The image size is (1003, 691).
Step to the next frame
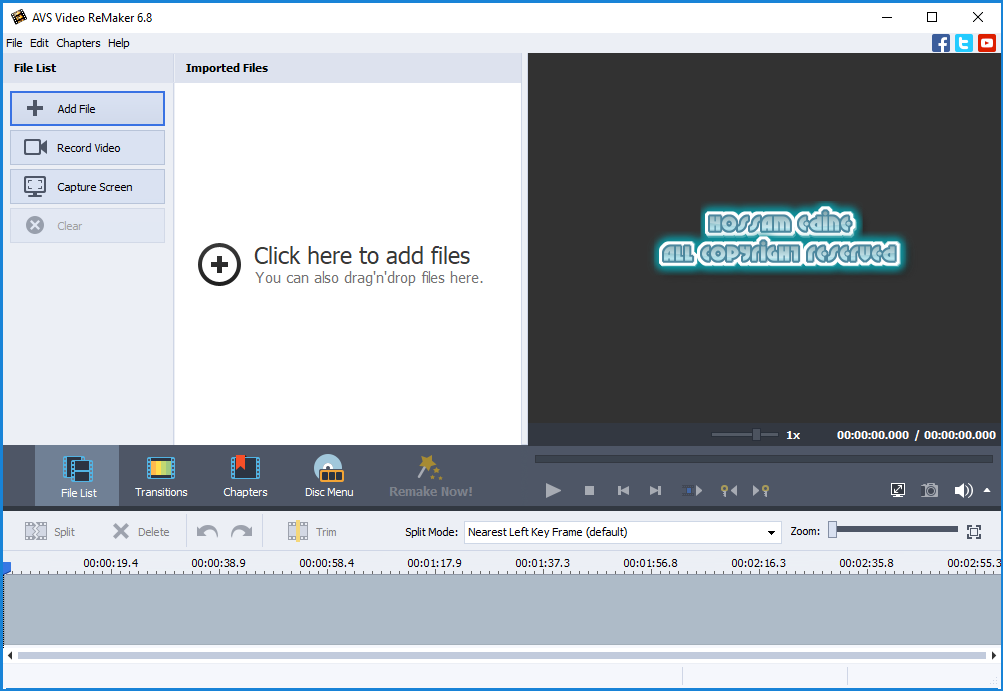coord(655,491)
